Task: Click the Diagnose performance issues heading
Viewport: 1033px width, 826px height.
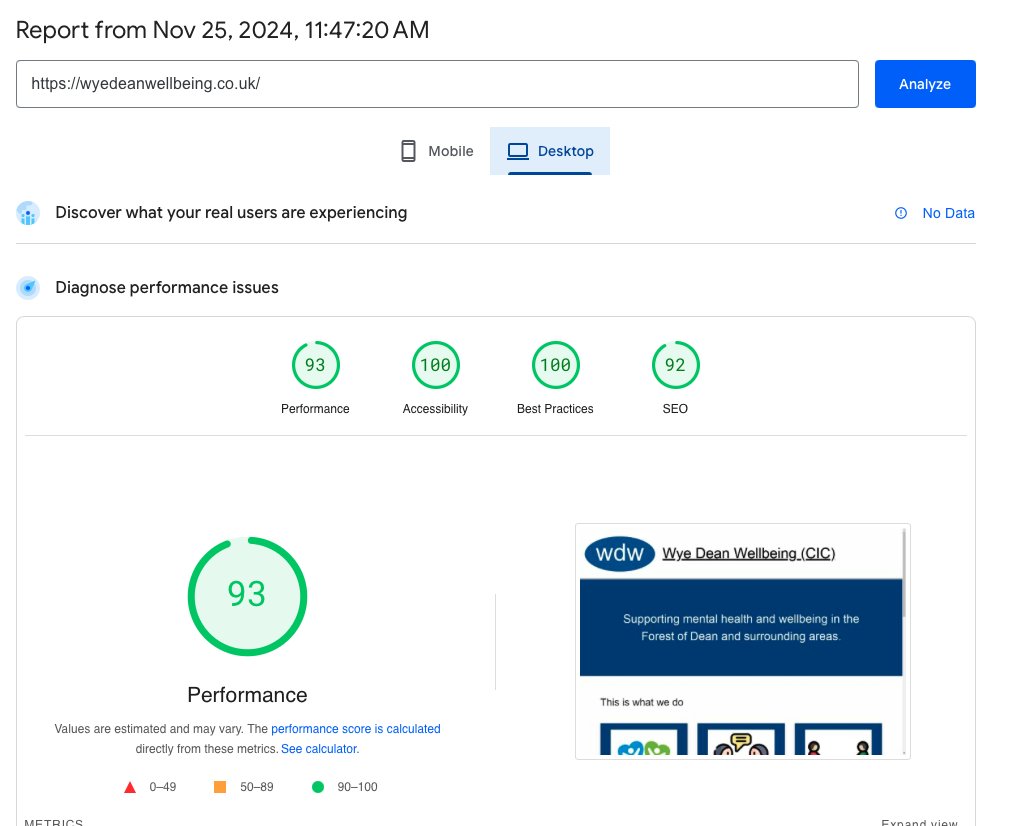Action: (x=167, y=288)
